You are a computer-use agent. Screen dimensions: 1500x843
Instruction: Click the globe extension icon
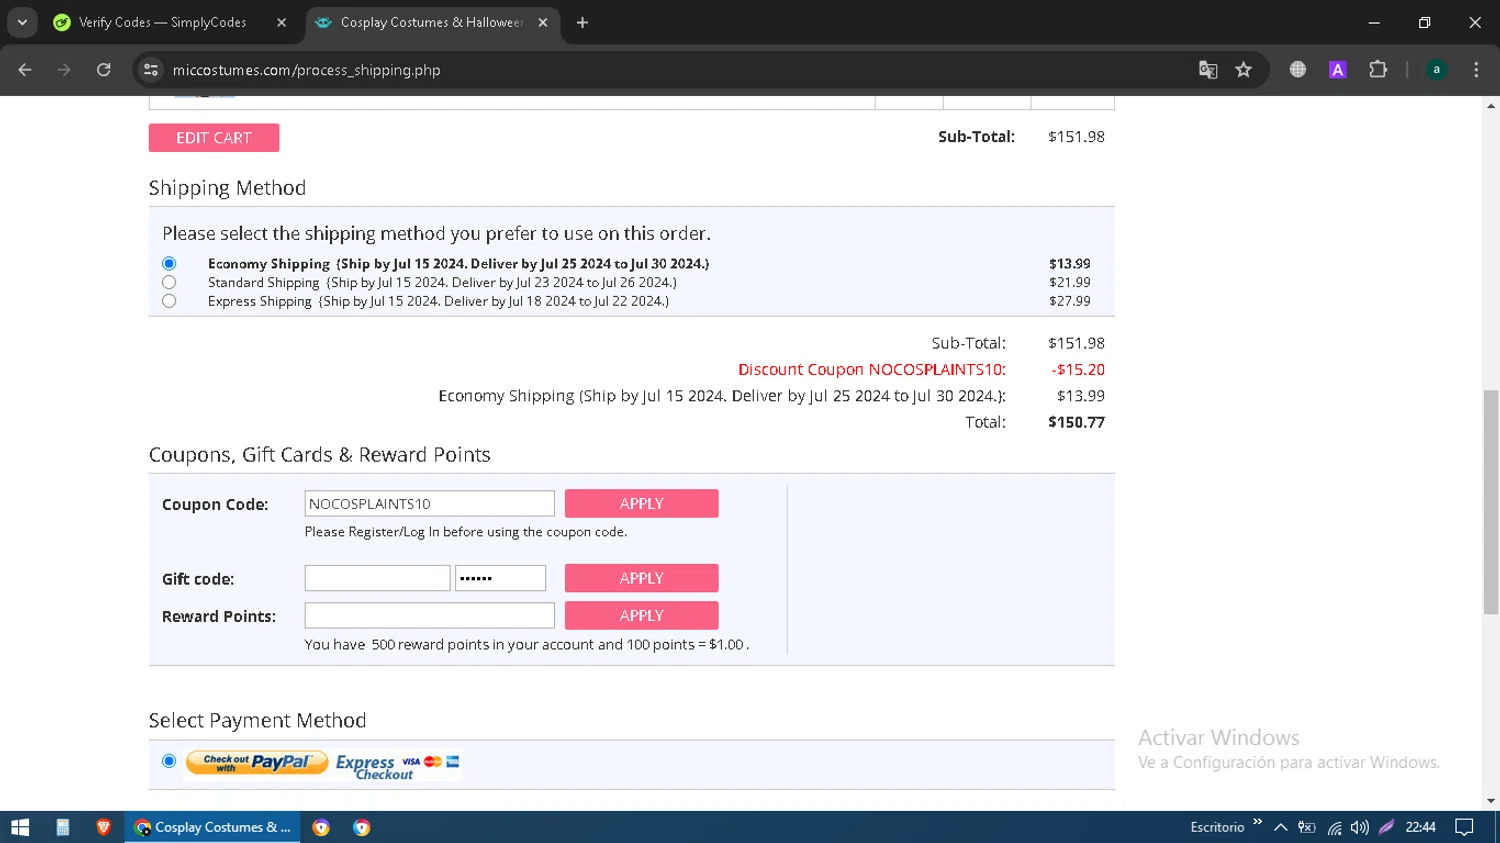click(1297, 70)
